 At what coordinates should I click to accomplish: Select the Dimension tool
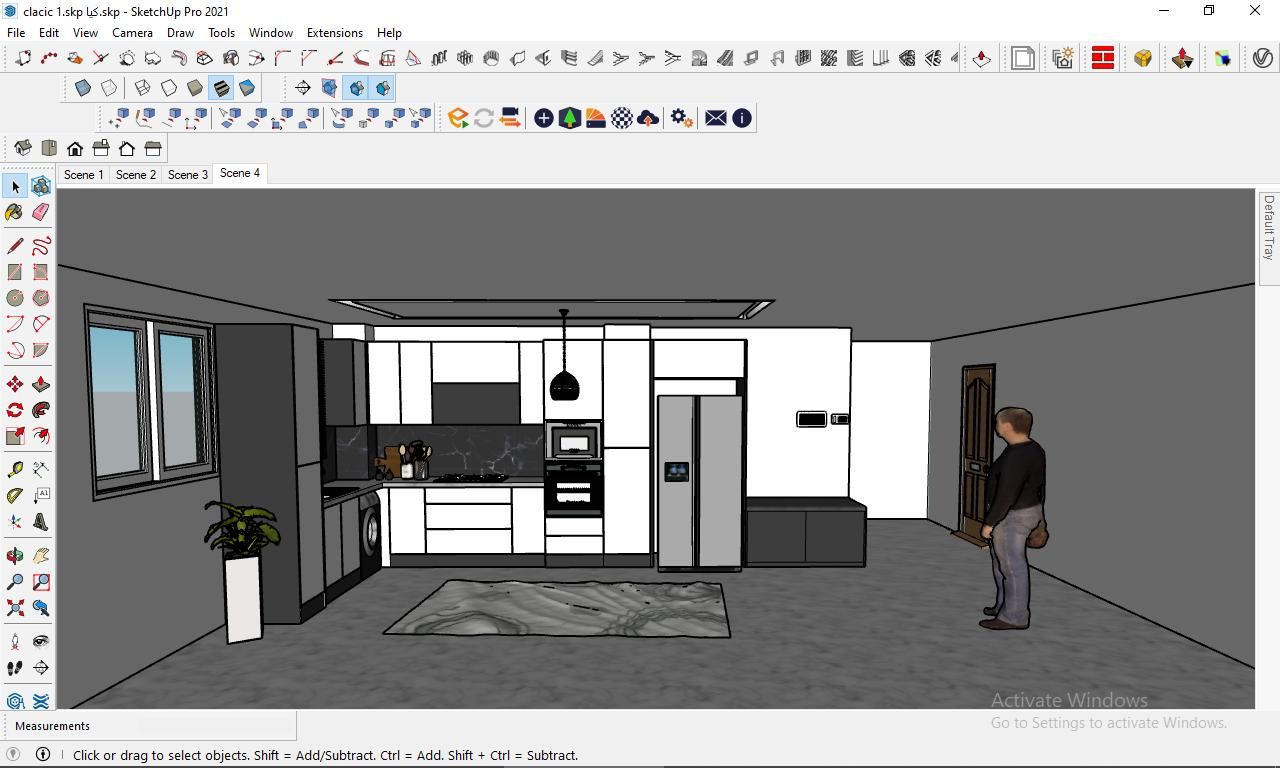41,469
